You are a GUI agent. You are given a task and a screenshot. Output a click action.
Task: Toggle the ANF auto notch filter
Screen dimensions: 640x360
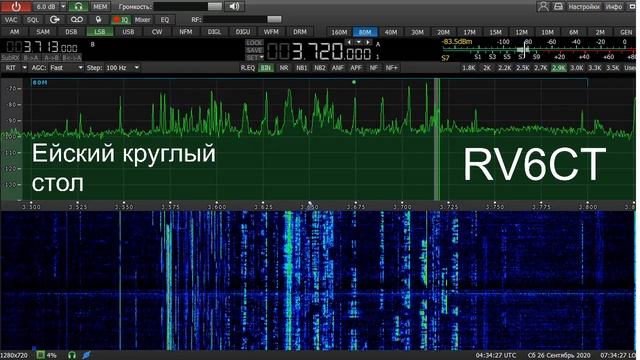click(338, 68)
